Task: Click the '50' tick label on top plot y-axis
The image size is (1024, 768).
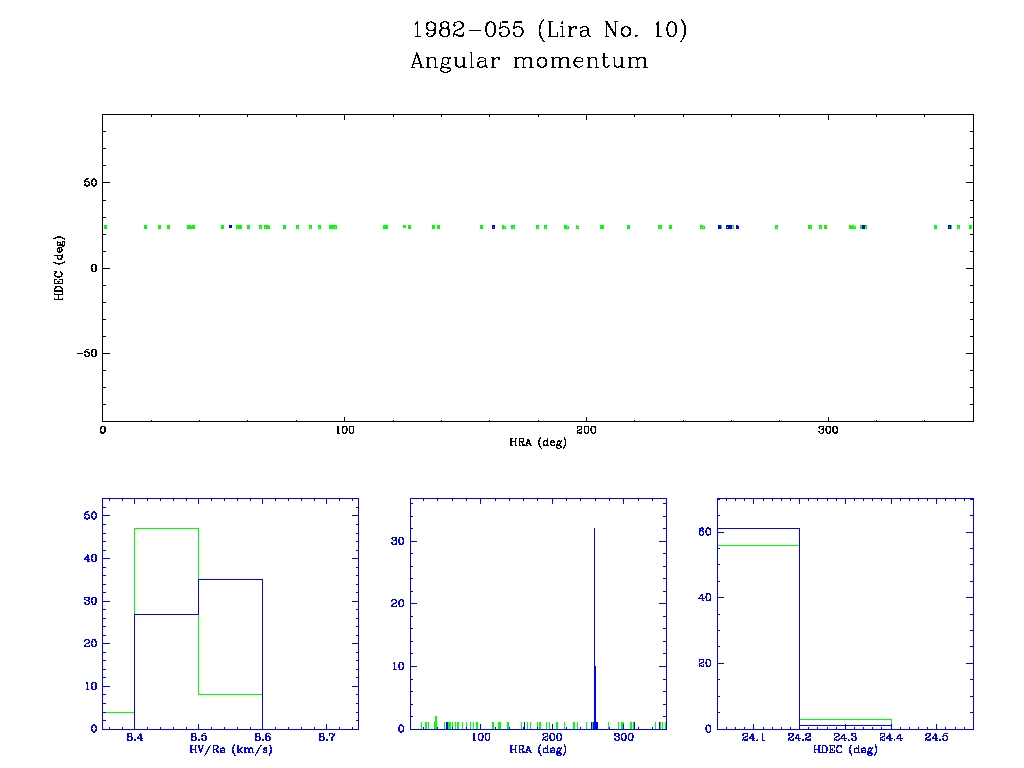Action: point(87,183)
